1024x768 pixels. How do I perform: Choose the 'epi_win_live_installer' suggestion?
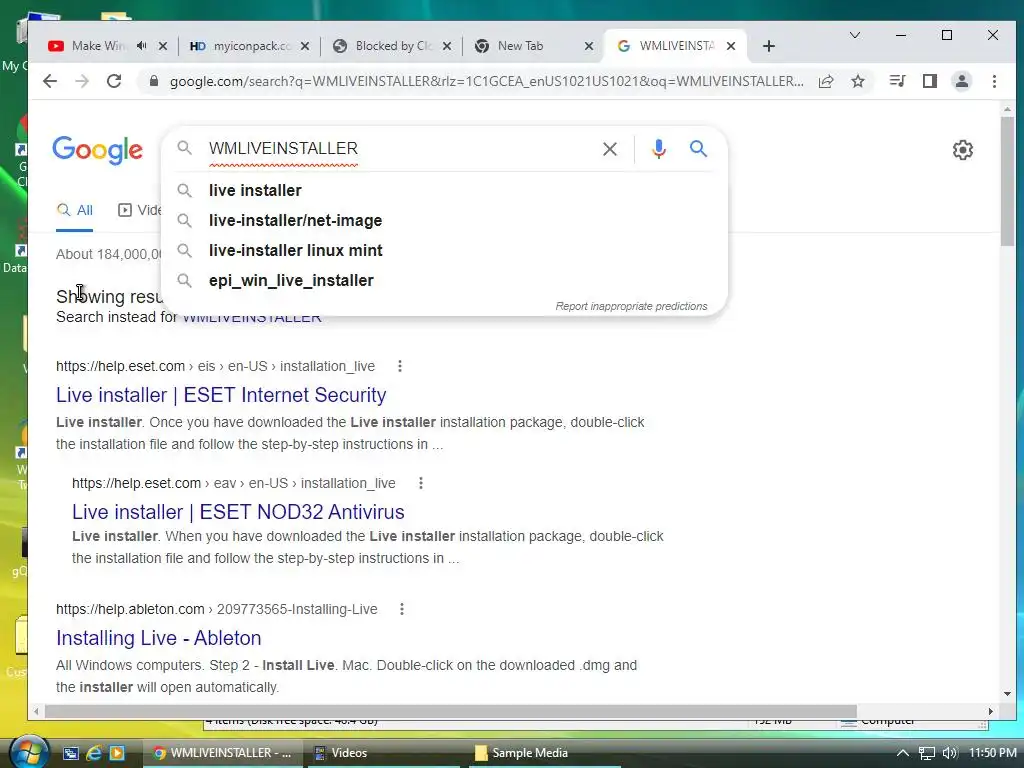pos(444,281)
